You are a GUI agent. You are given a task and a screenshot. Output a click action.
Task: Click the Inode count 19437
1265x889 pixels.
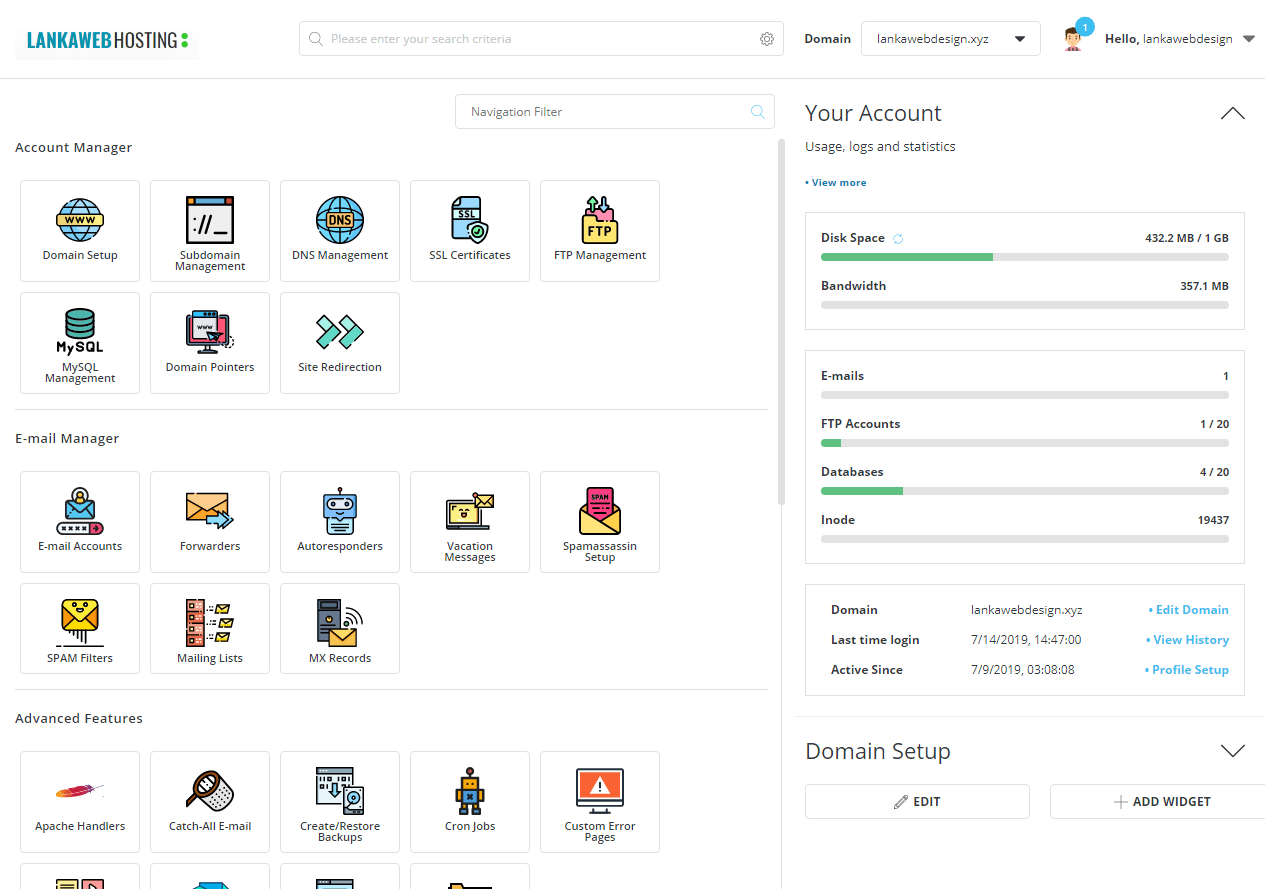pos(1213,520)
